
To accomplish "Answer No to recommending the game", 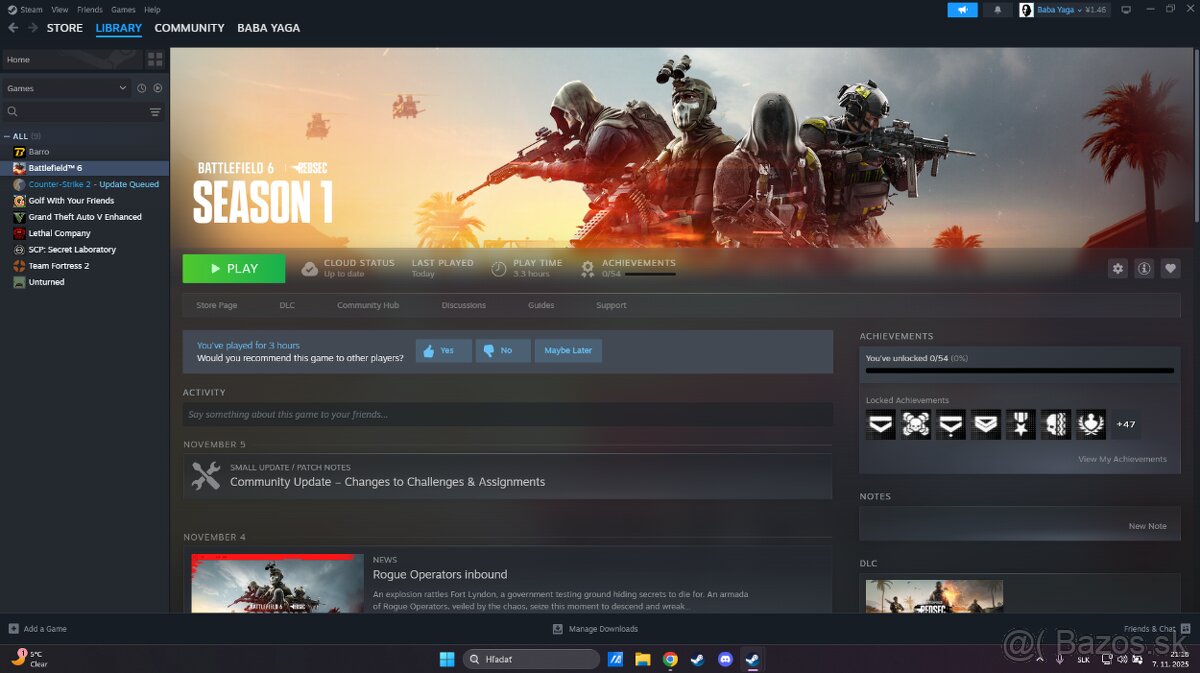I will pyautogui.click(x=503, y=350).
